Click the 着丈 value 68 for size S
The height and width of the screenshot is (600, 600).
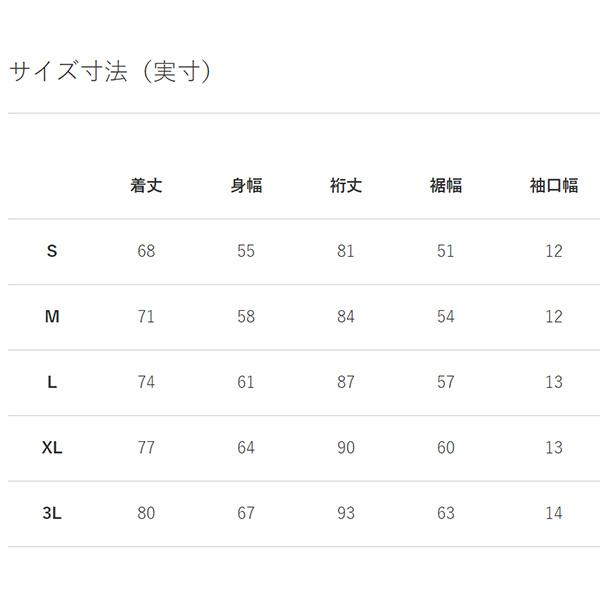pos(146,251)
